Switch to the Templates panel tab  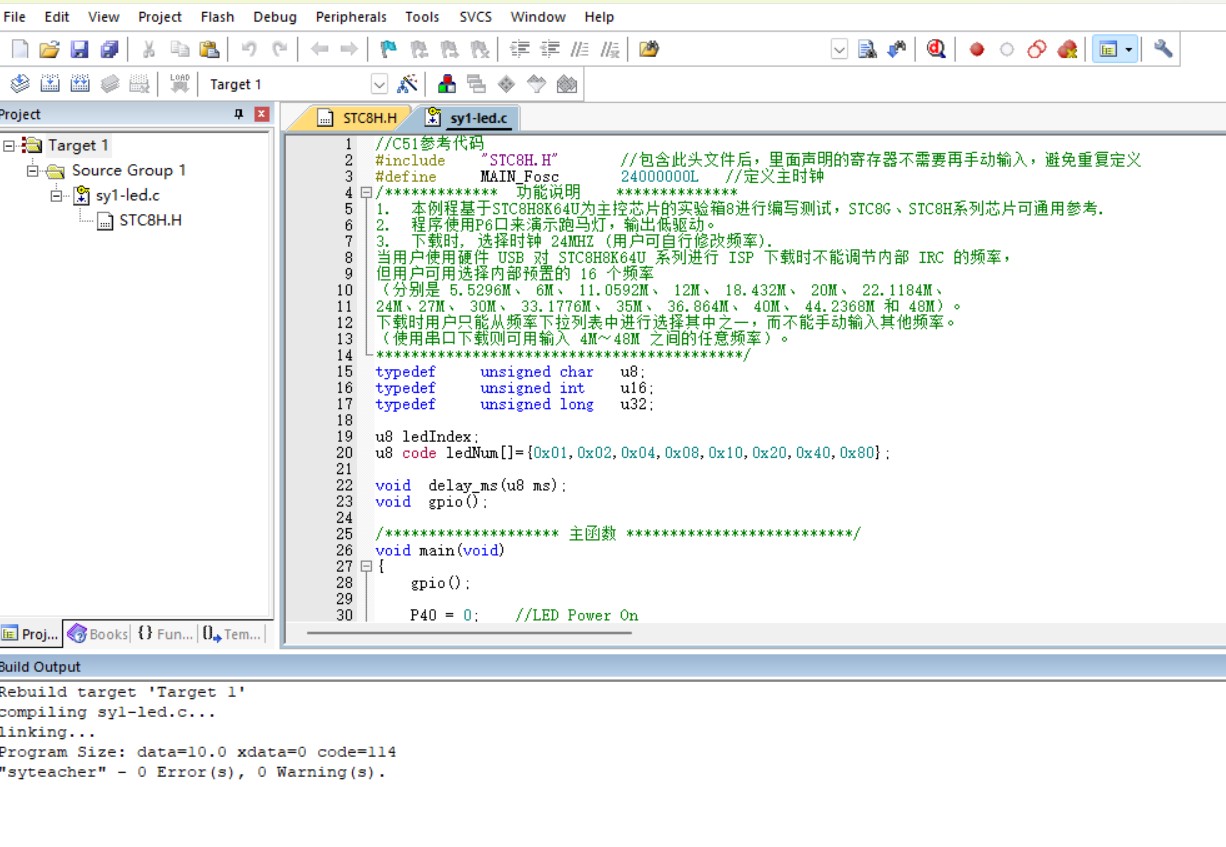click(231, 634)
